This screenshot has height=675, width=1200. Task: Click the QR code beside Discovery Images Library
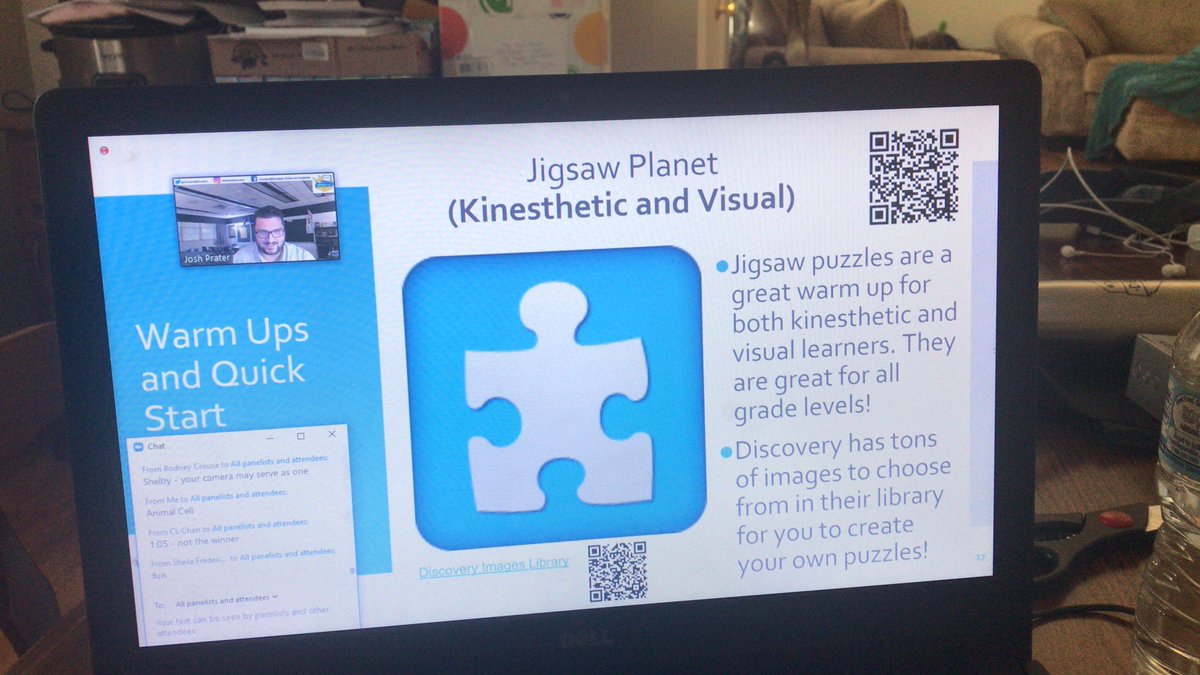coord(617,570)
